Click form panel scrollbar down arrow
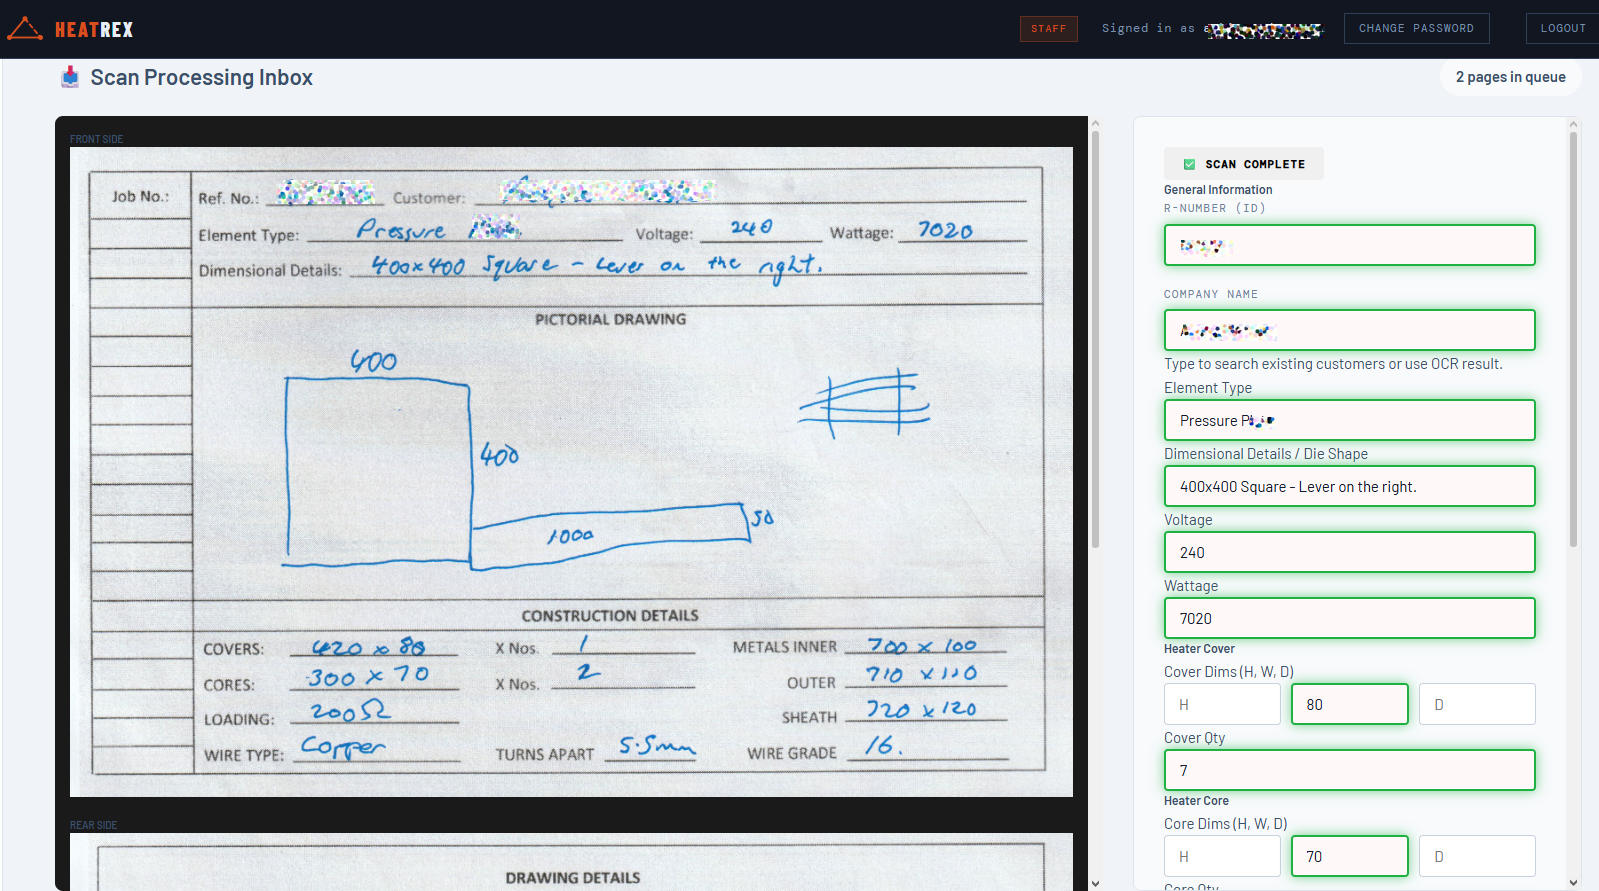Screen dimensions: 1599x891 click(x=1574, y=883)
